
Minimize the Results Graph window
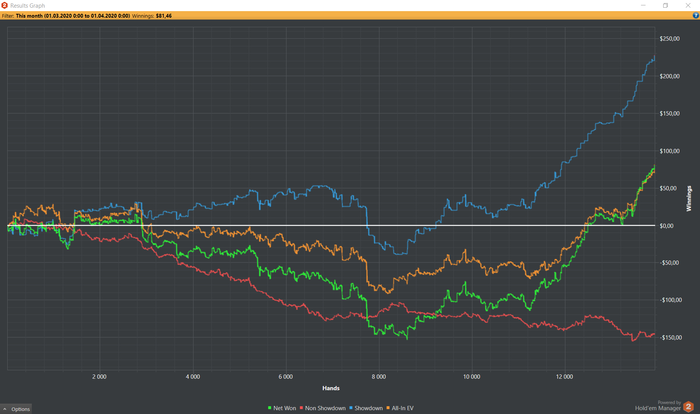coord(643,5)
